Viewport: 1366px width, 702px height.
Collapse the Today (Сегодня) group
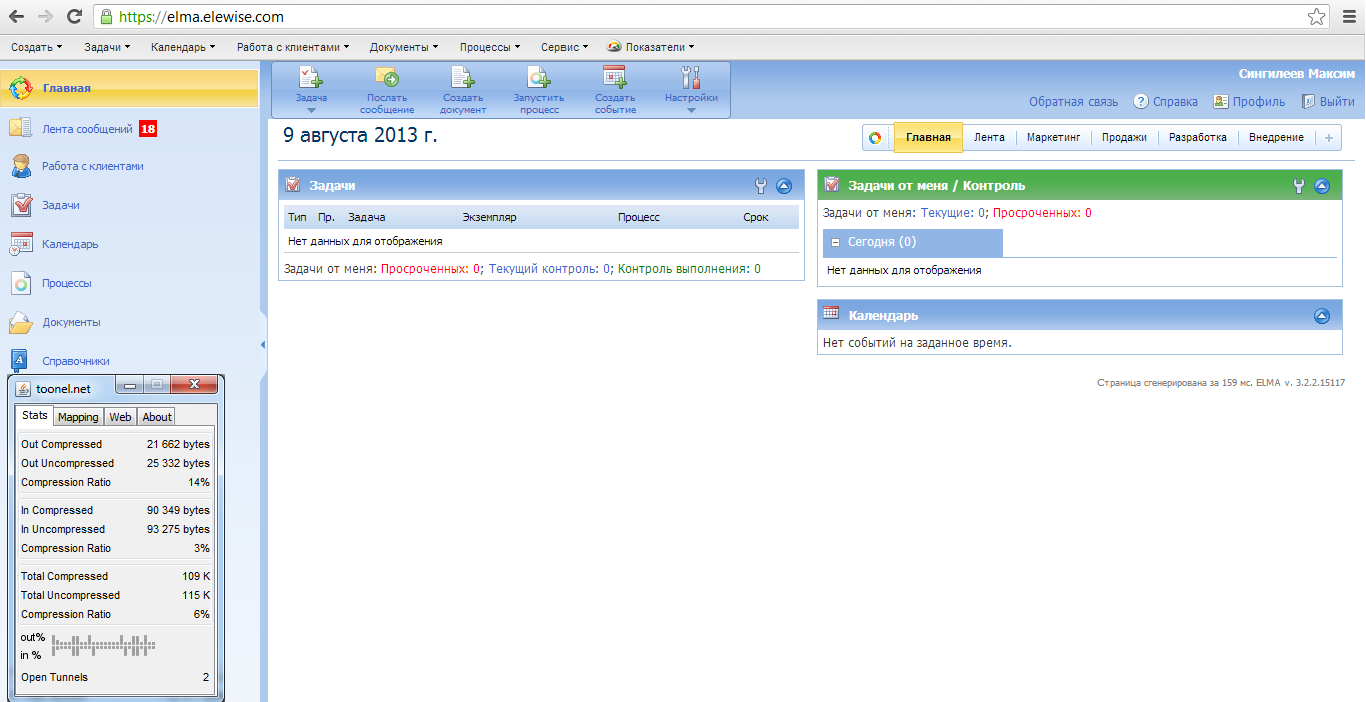click(x=835, y=242)
